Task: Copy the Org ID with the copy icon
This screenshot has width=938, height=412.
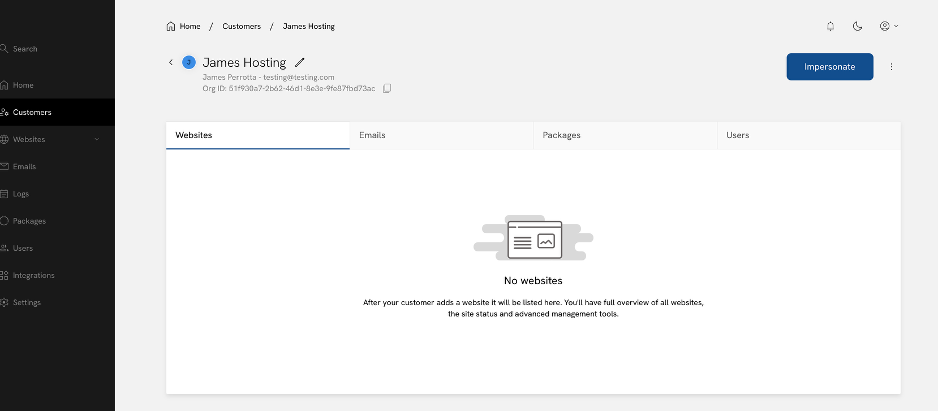Action: point(387,88)
